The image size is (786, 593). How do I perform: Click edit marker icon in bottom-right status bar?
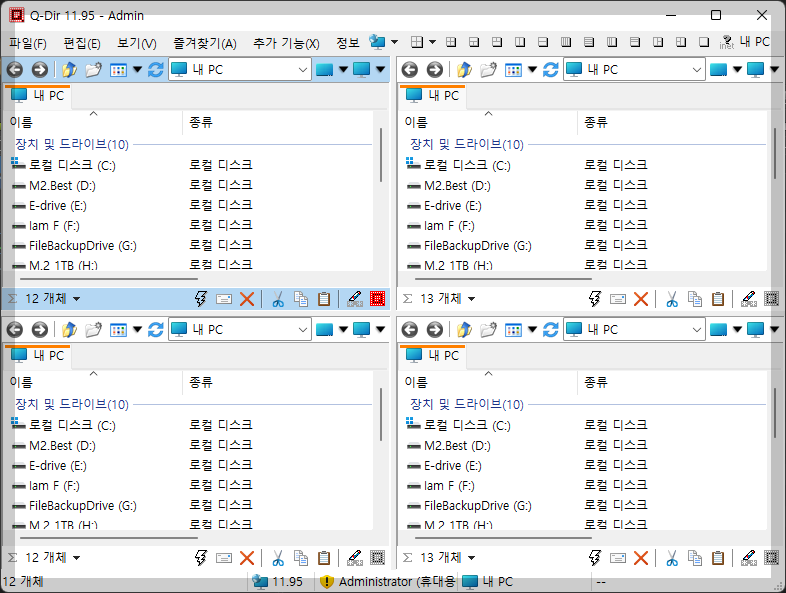pyautogui.click(x=749, y=558)
